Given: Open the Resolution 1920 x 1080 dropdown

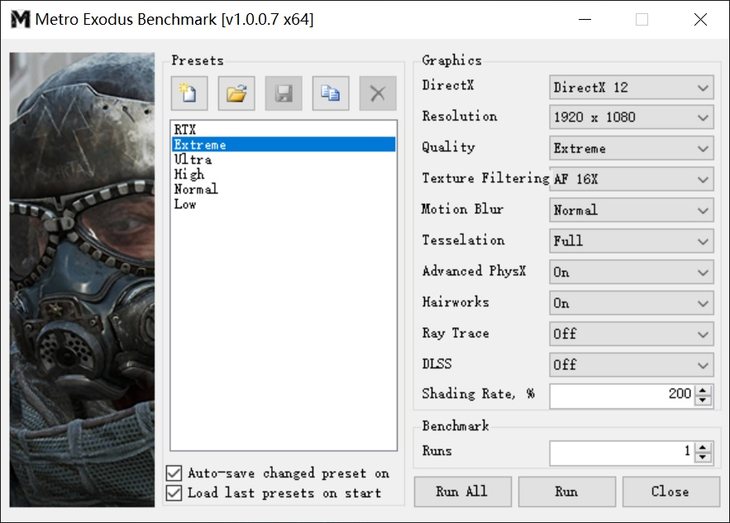Looking at the screenshot, I should tap(631, 117).
